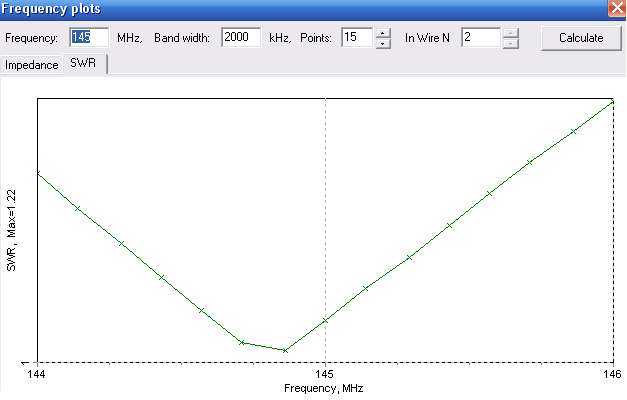Click the 'In Wire N' label
The width and height of the screenshot is (627, 400).
click(427, 38)
